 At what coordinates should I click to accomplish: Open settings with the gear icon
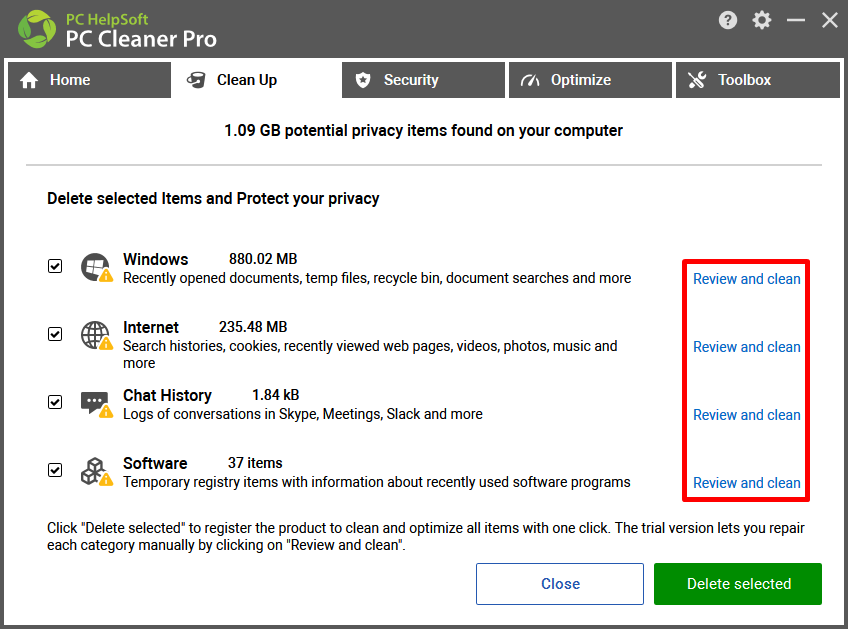click(x=762, y=21)
